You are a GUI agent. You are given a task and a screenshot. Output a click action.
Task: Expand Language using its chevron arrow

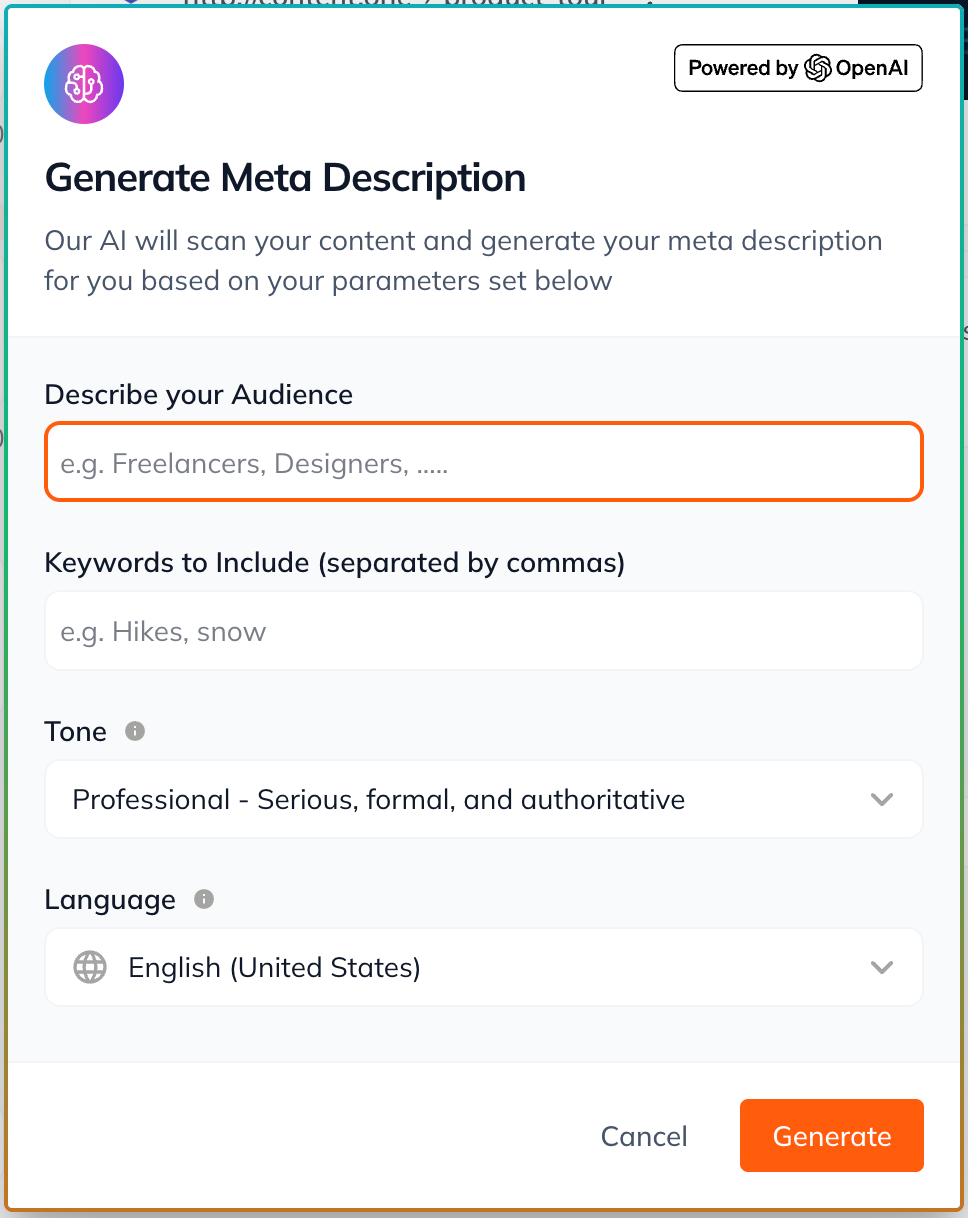tap(881, 967)
